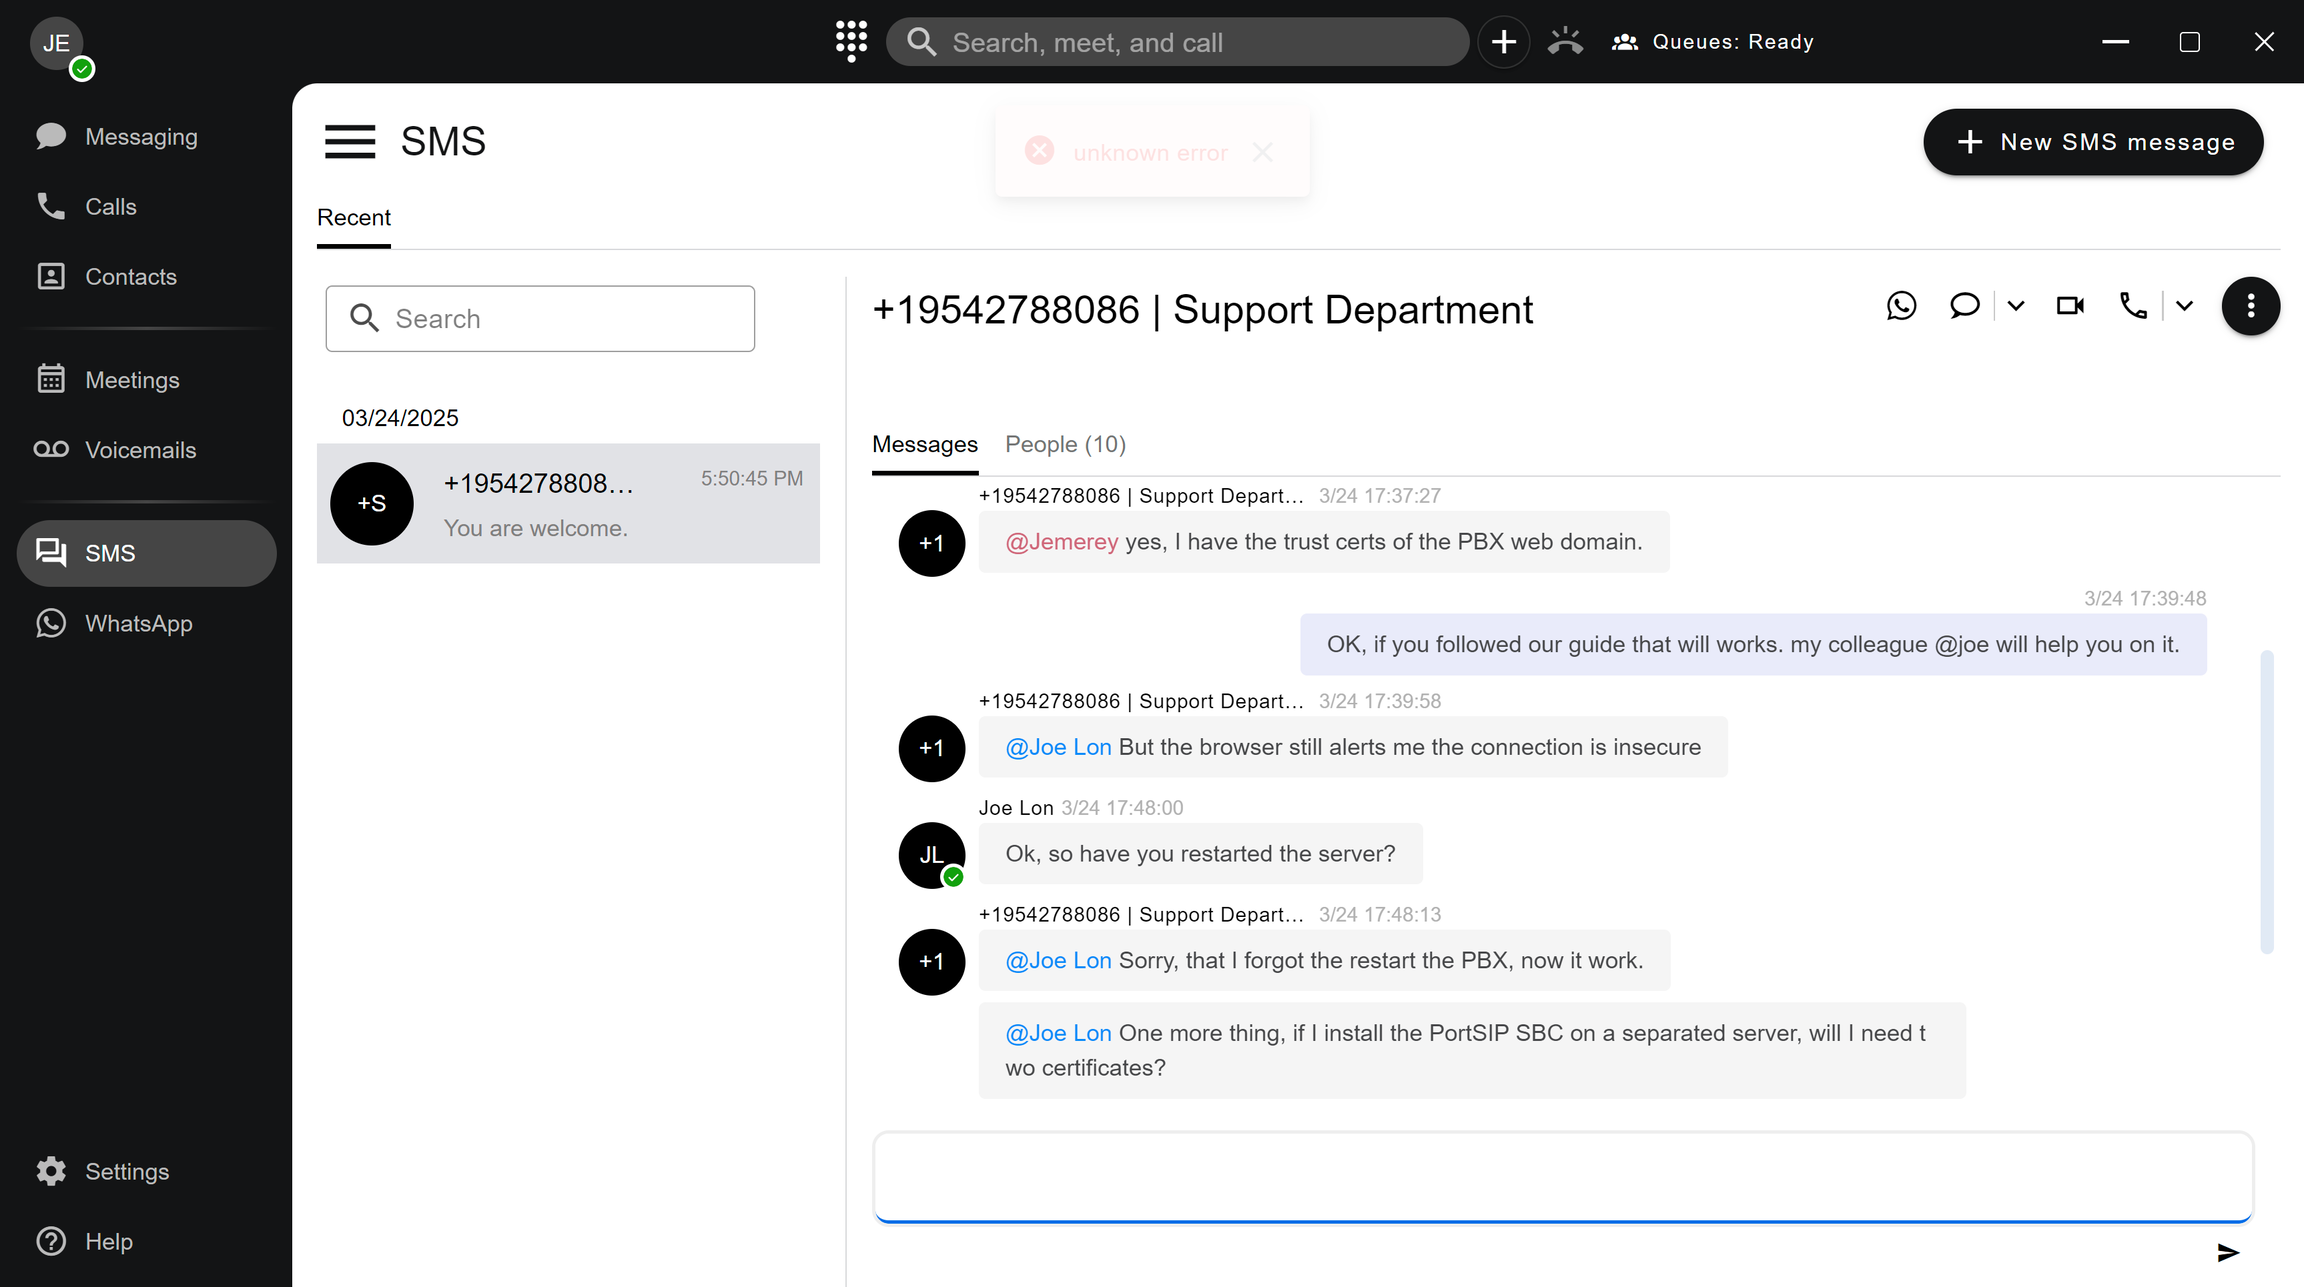Click the SMS conversation search field
Screen dimensions: 2304x1287
(x=540, y=319)
